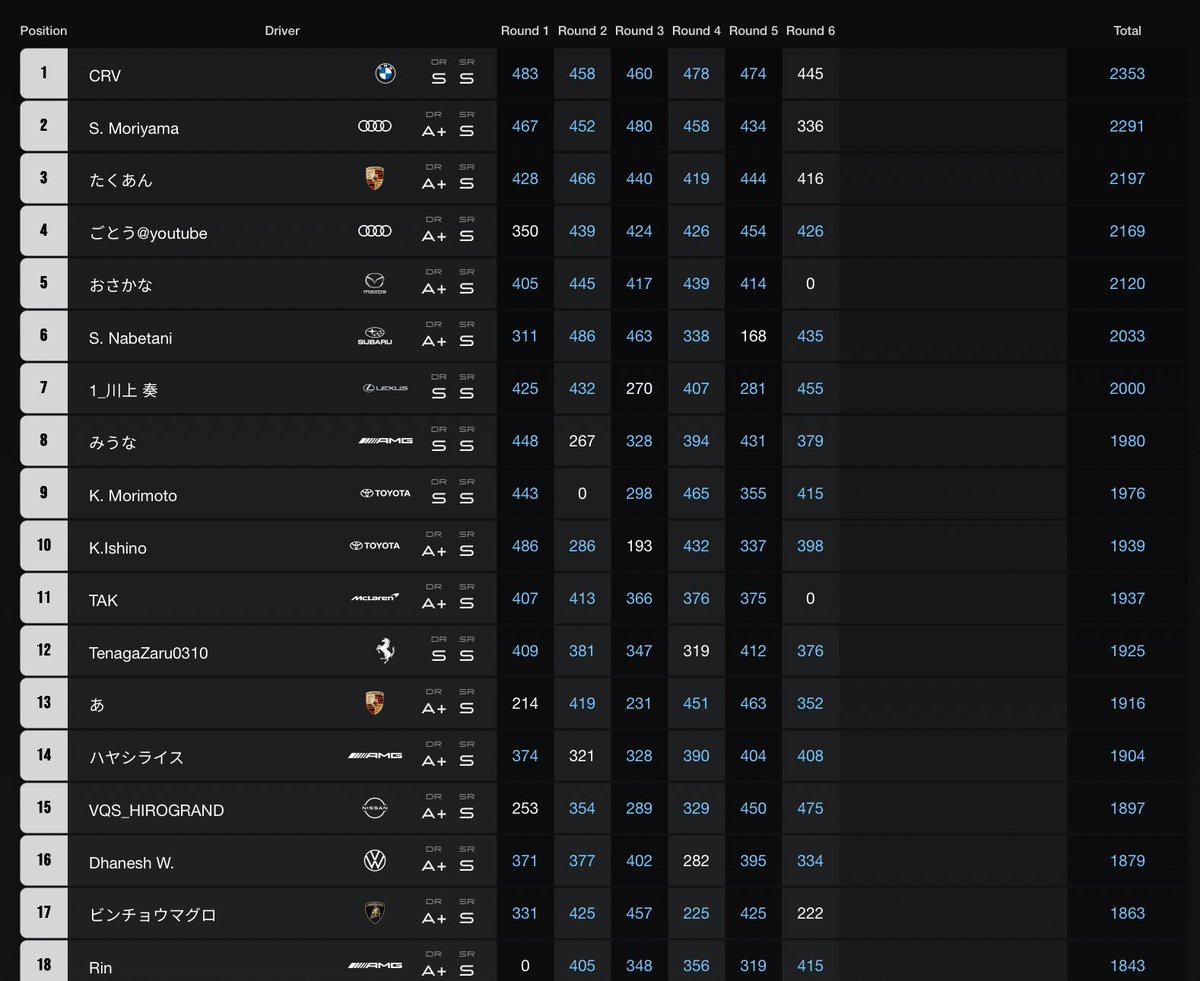
Task: Click the Round 1 column header
Action: click(525, 31)
